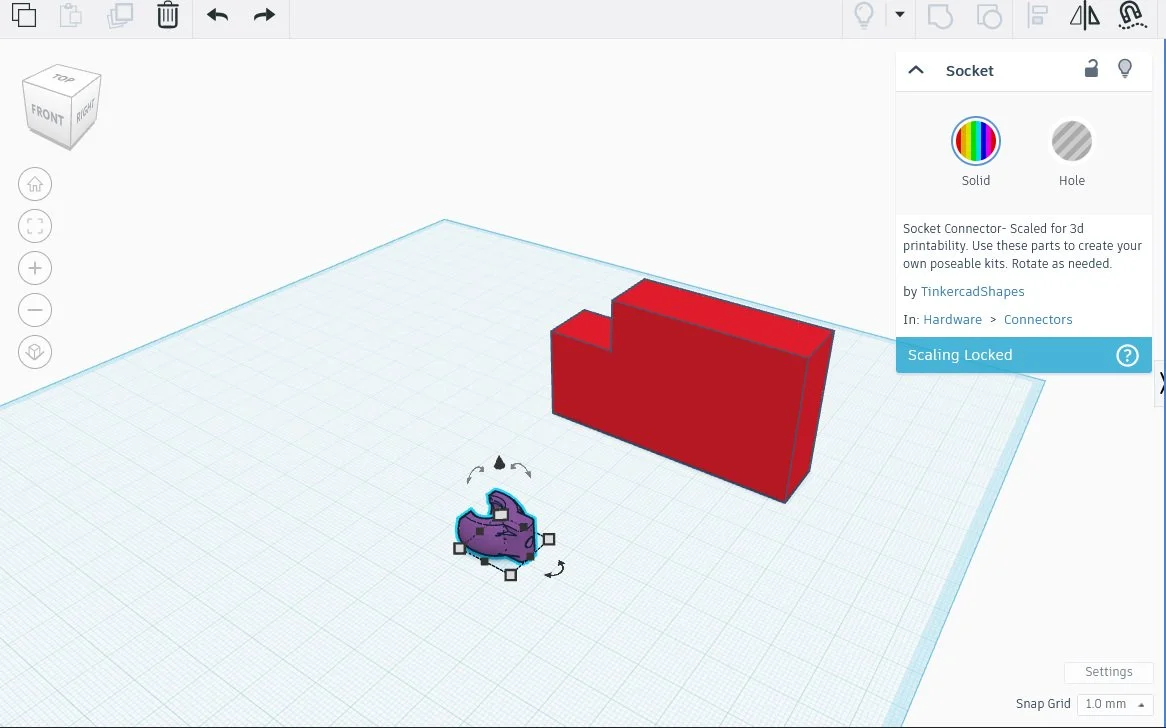Collapse the Socket shape panel
1166x728 pixels.
[916, 70]
